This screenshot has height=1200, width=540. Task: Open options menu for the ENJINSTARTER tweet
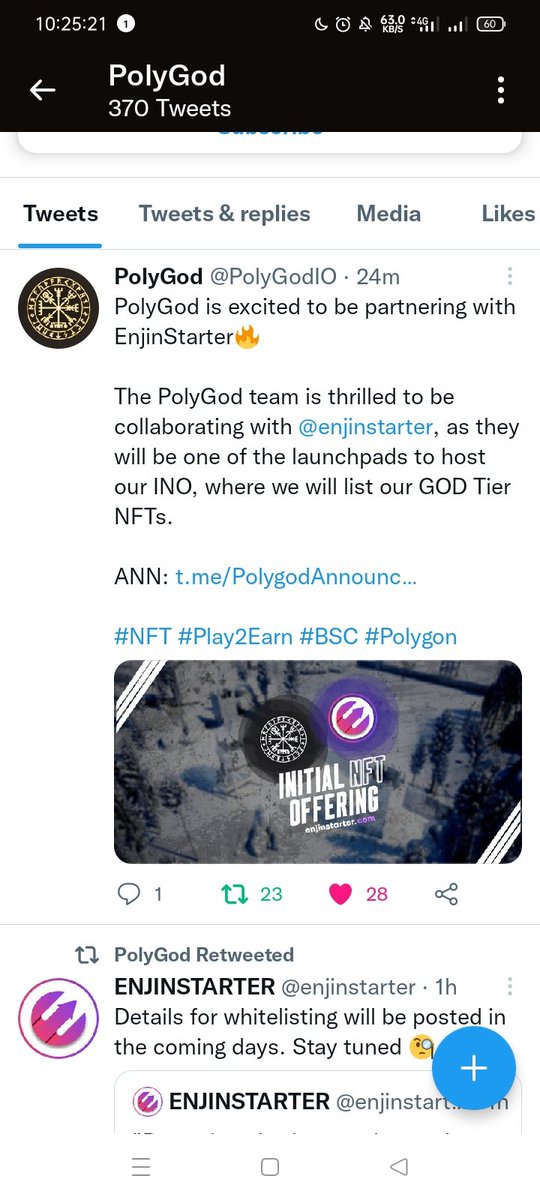pyautogui.click(x=510, y=986)
